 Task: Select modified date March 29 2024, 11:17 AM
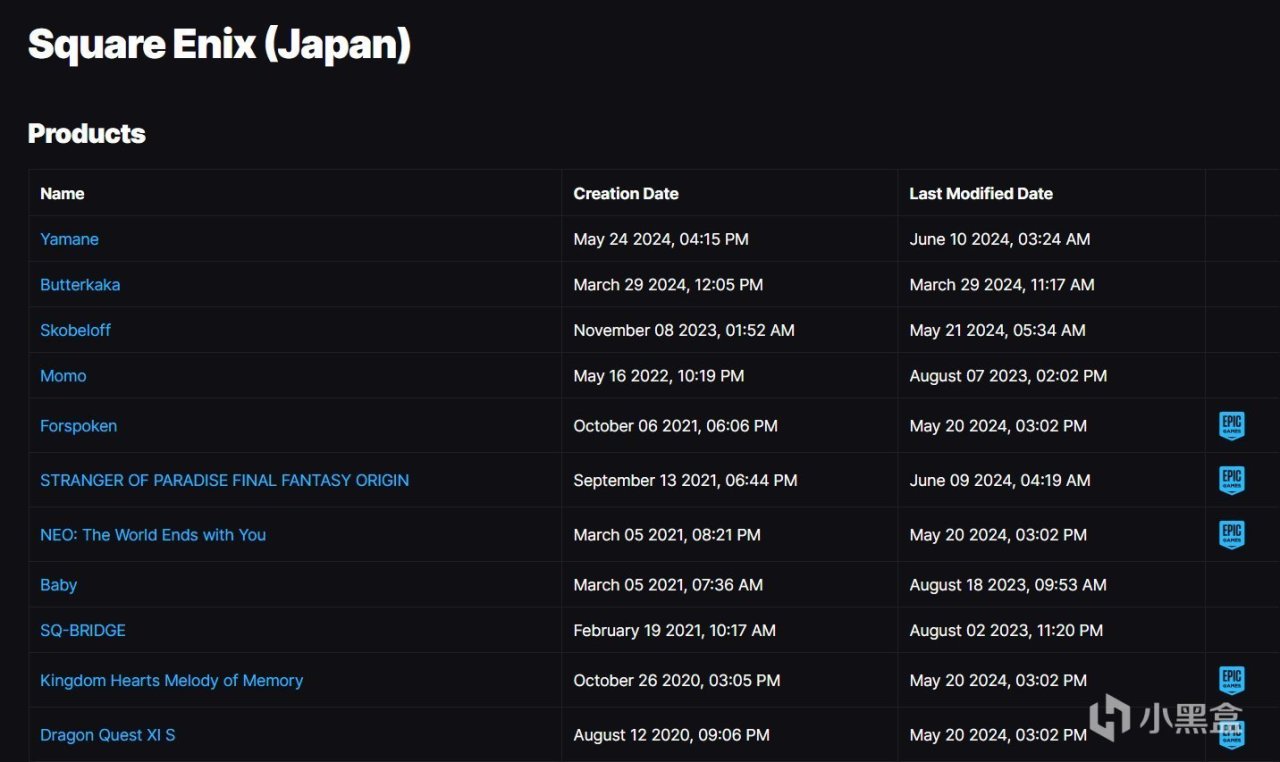pos(1002,285)
